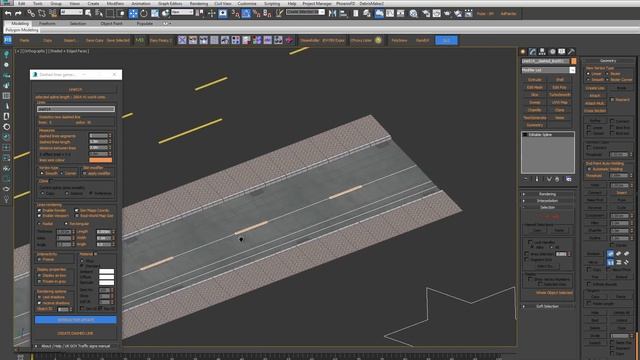Open the Create command panel tab
640x360 pixels.
[x=523, y=51]
